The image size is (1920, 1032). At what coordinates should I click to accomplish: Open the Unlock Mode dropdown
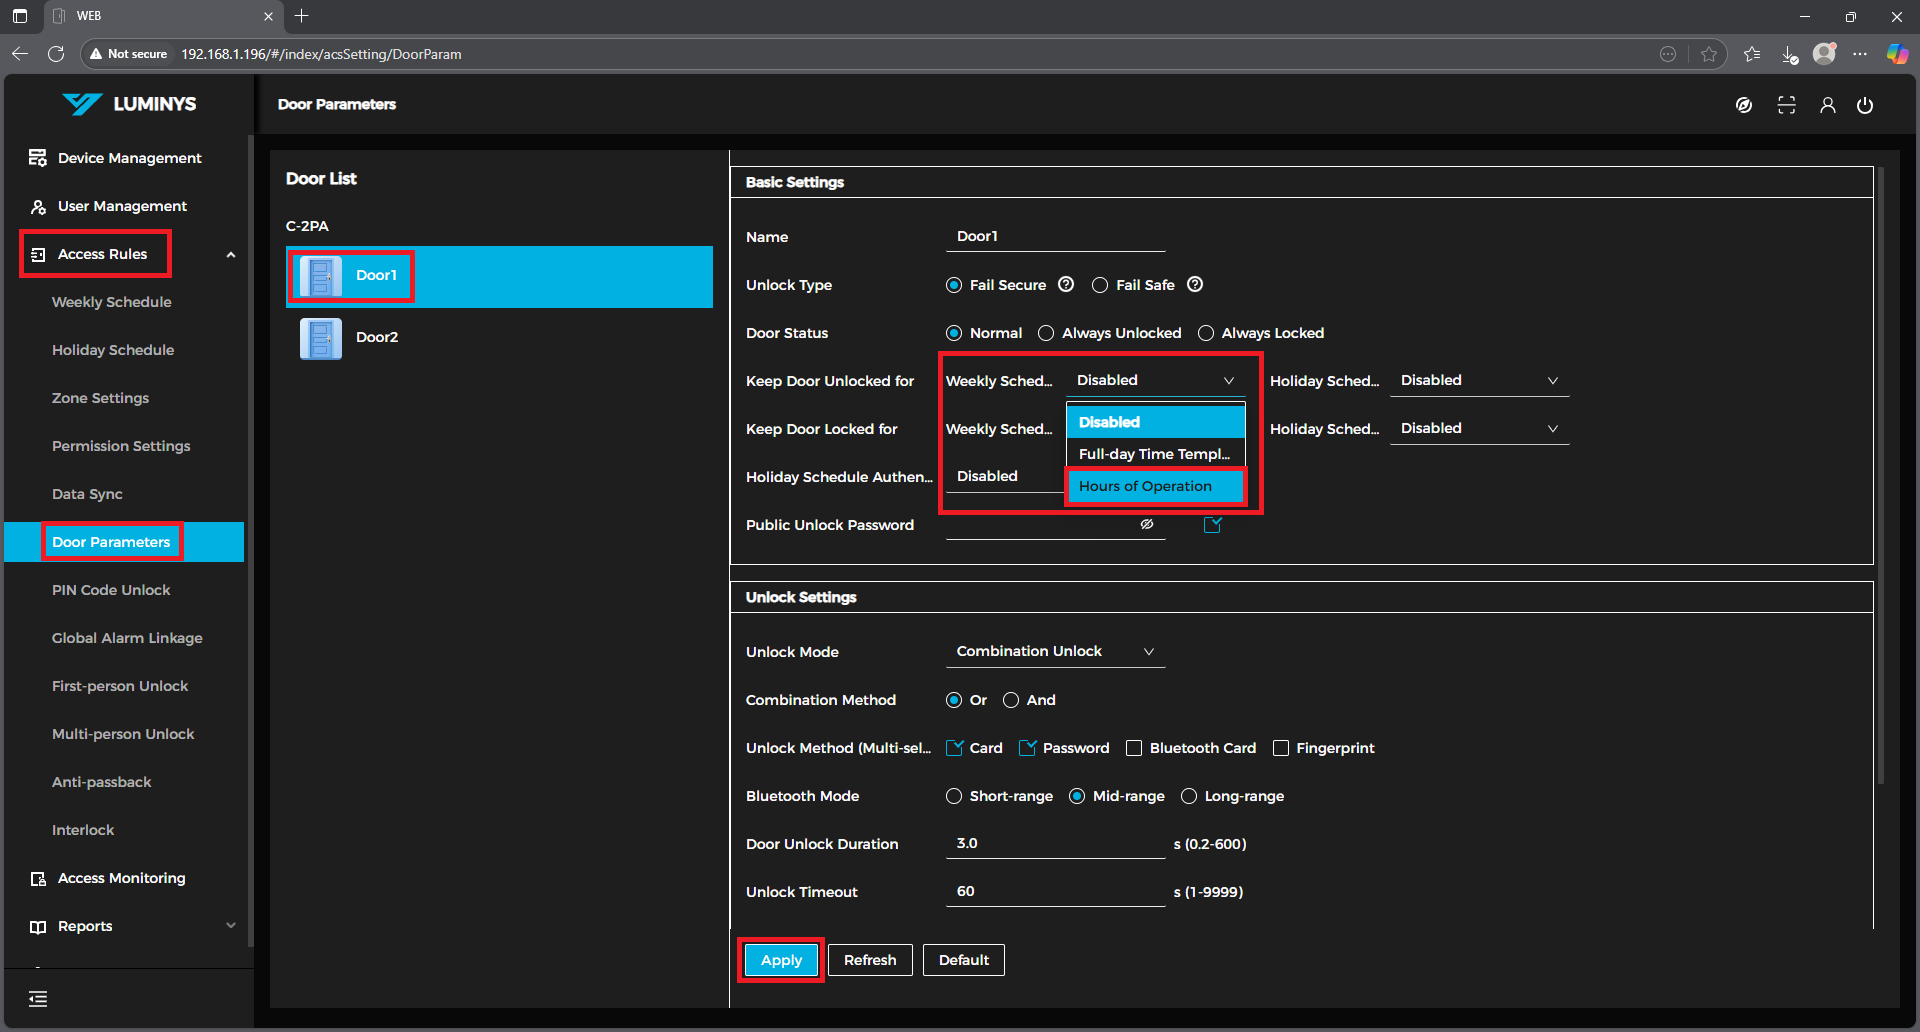click(1055, 651)
